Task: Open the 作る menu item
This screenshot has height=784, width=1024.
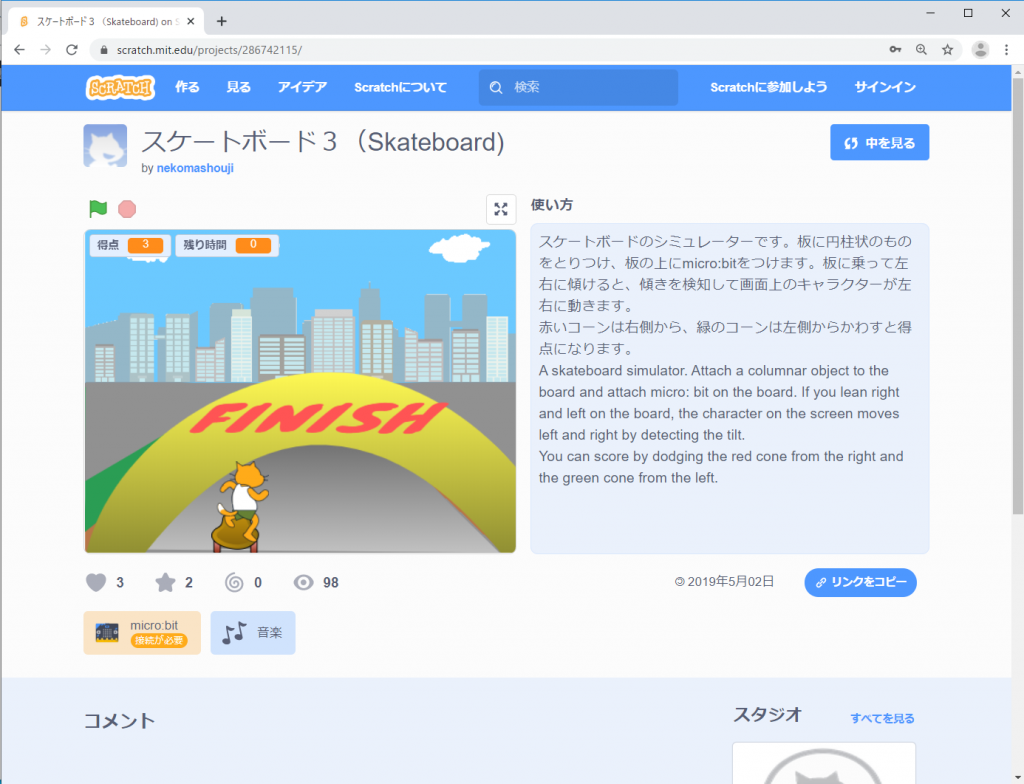Action: [x=187, y=87]
